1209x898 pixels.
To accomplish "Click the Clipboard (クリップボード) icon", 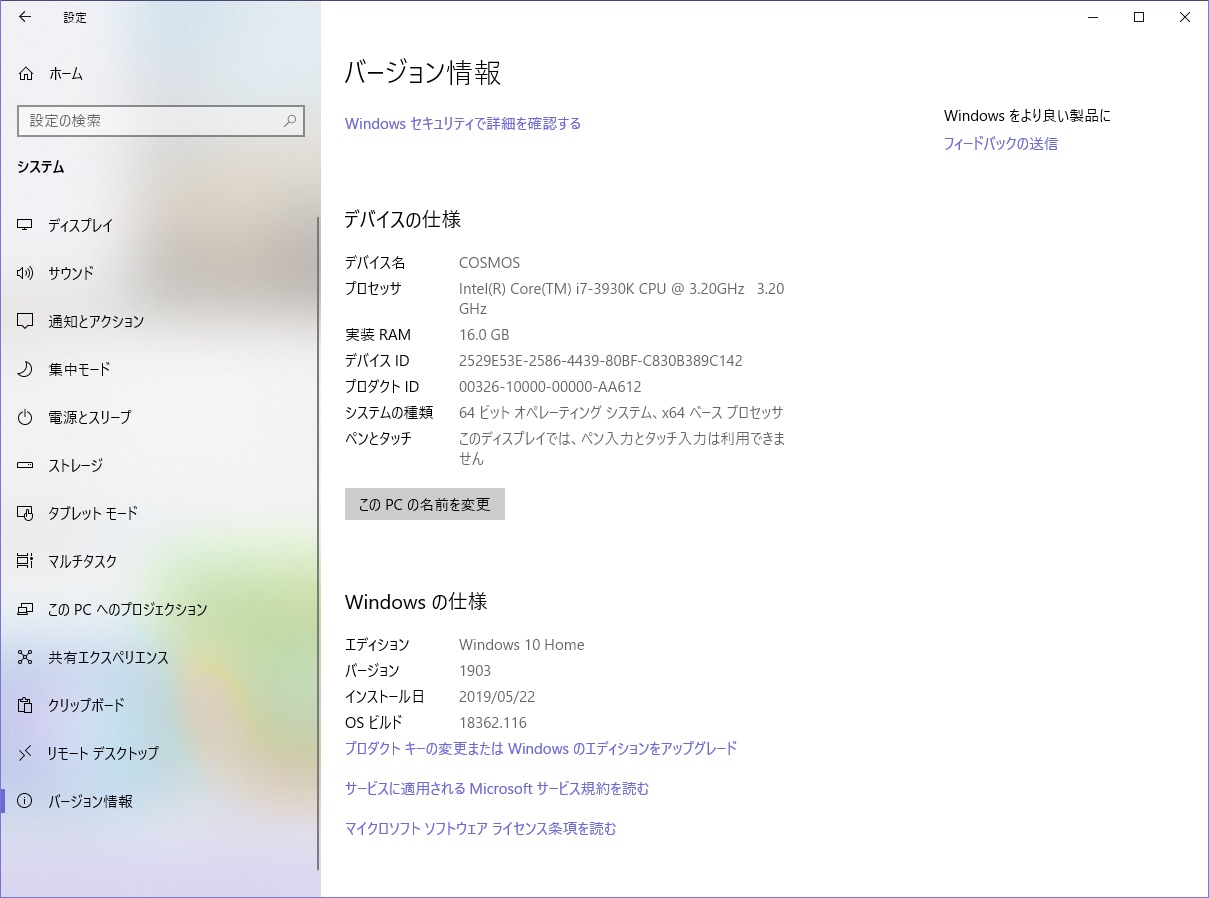I will coord(26,705).
